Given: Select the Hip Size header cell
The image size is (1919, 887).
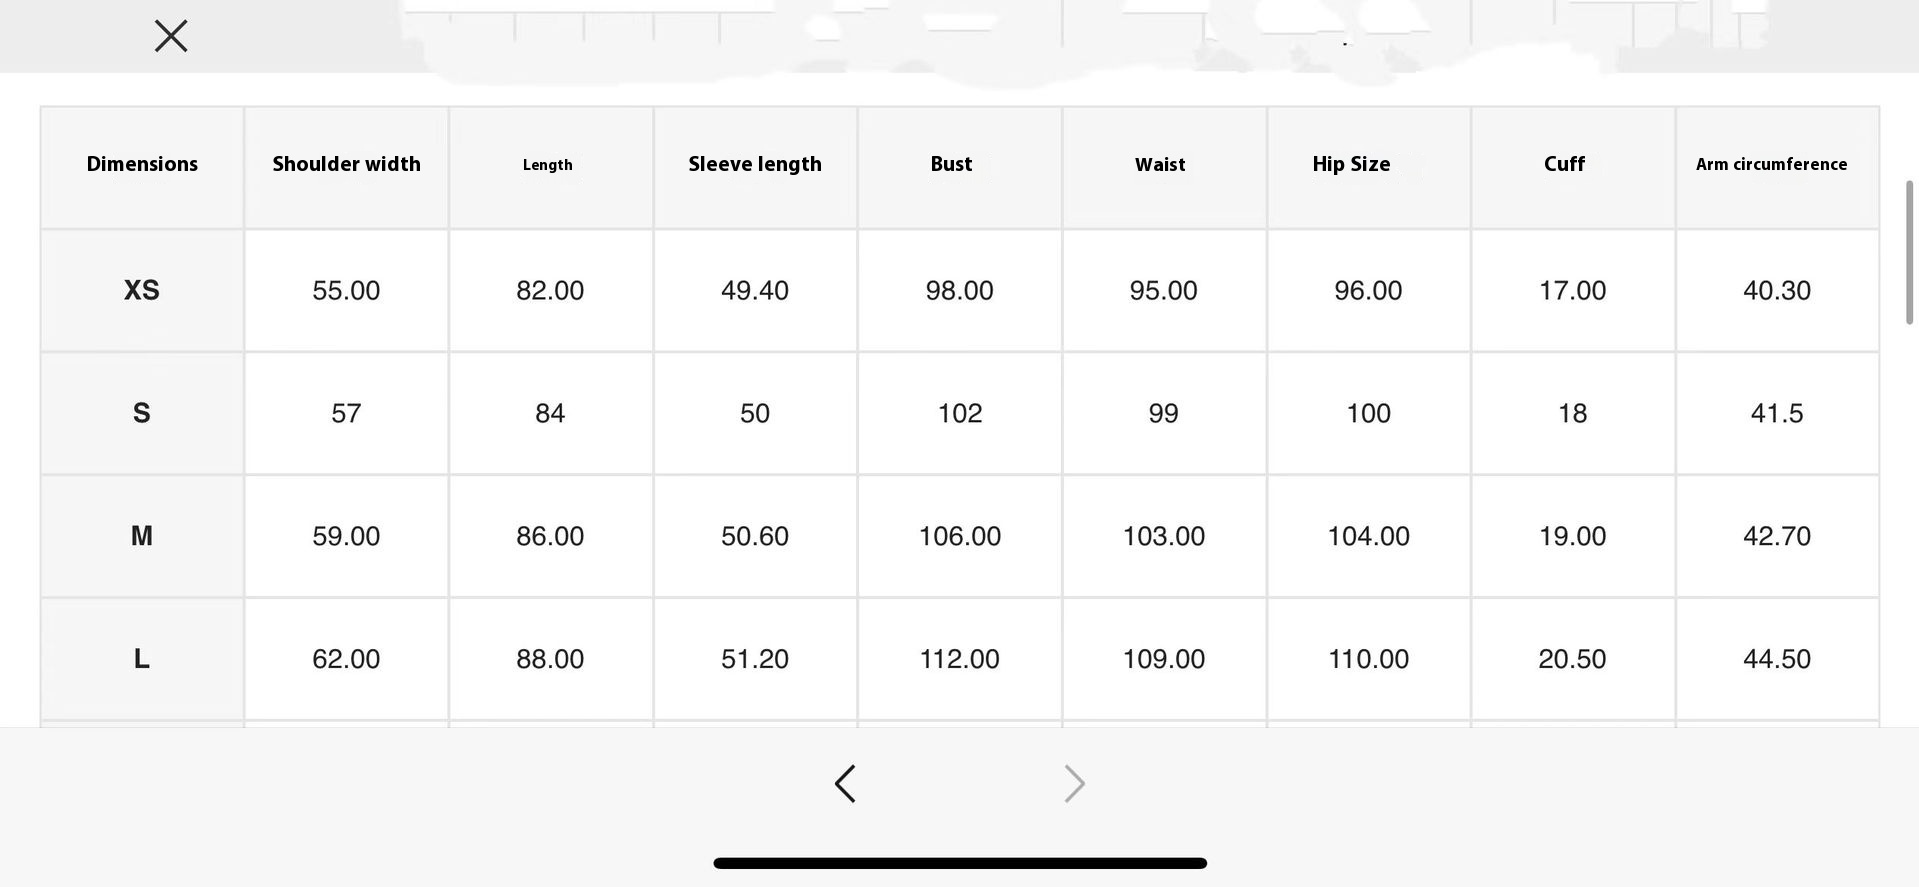Looking at the screenshot, I should click(x=1351, y=165).
